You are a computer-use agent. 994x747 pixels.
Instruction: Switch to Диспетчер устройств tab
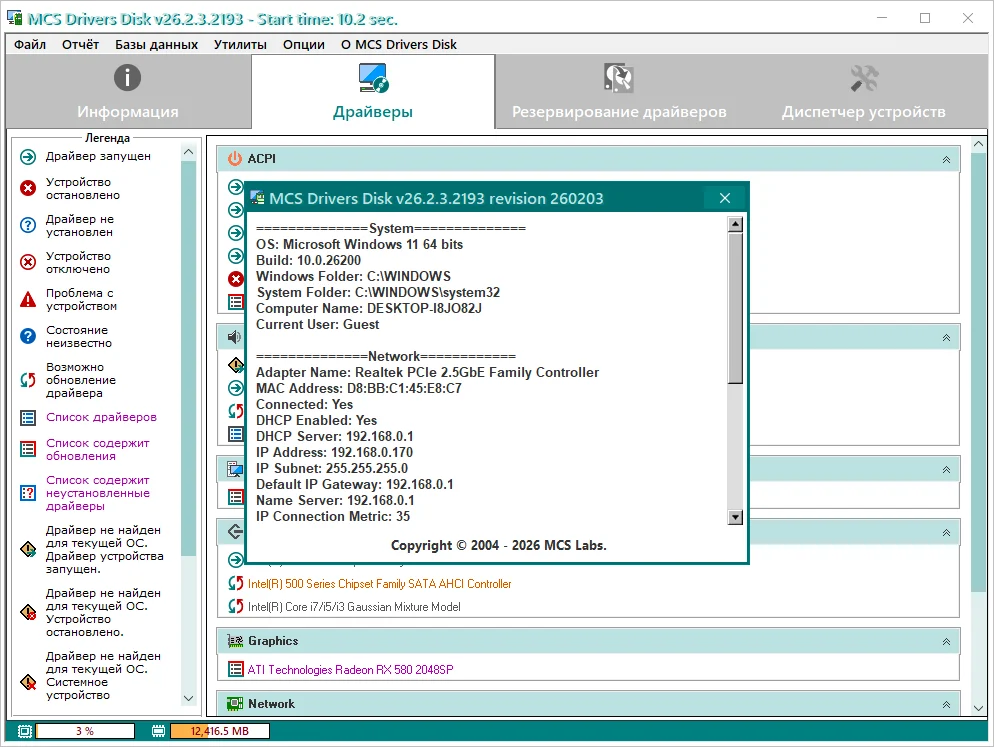pyautogui.click(x=863, y=92)
